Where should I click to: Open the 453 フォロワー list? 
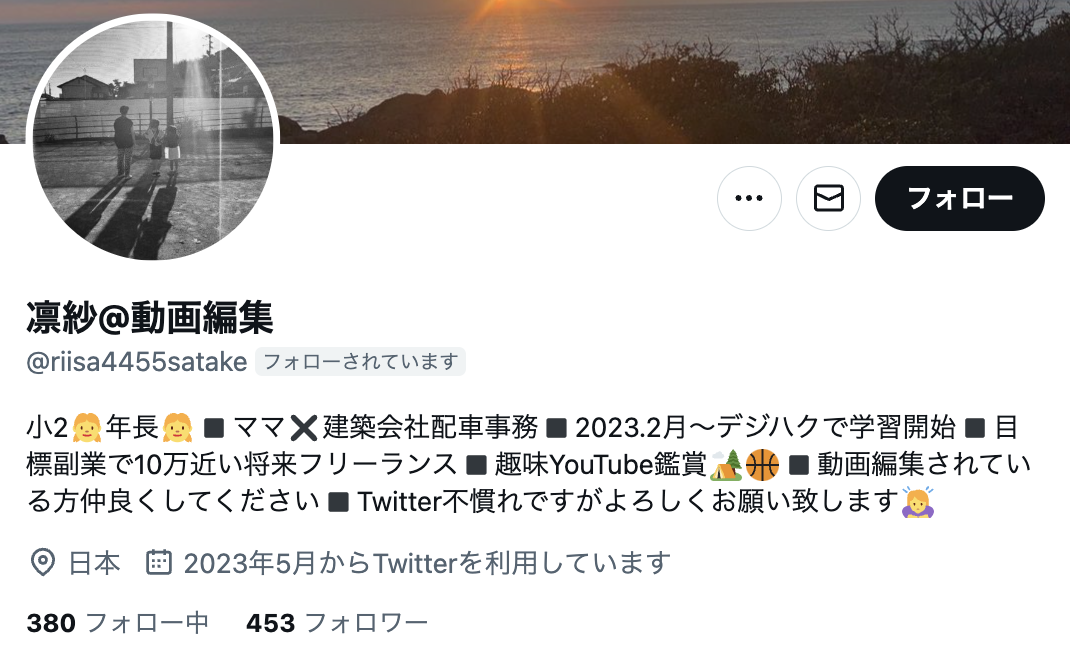point(337,623)
